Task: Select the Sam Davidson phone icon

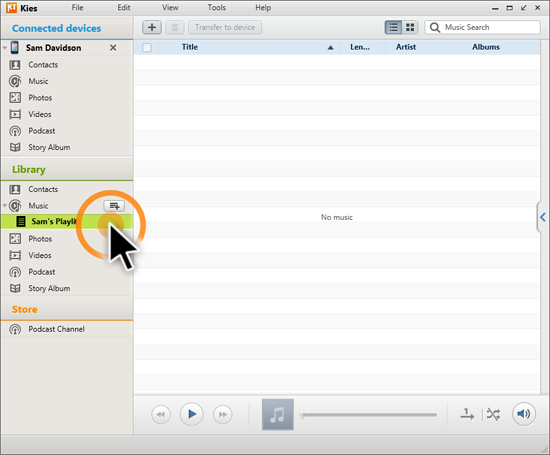Action: tap(15, 47)
